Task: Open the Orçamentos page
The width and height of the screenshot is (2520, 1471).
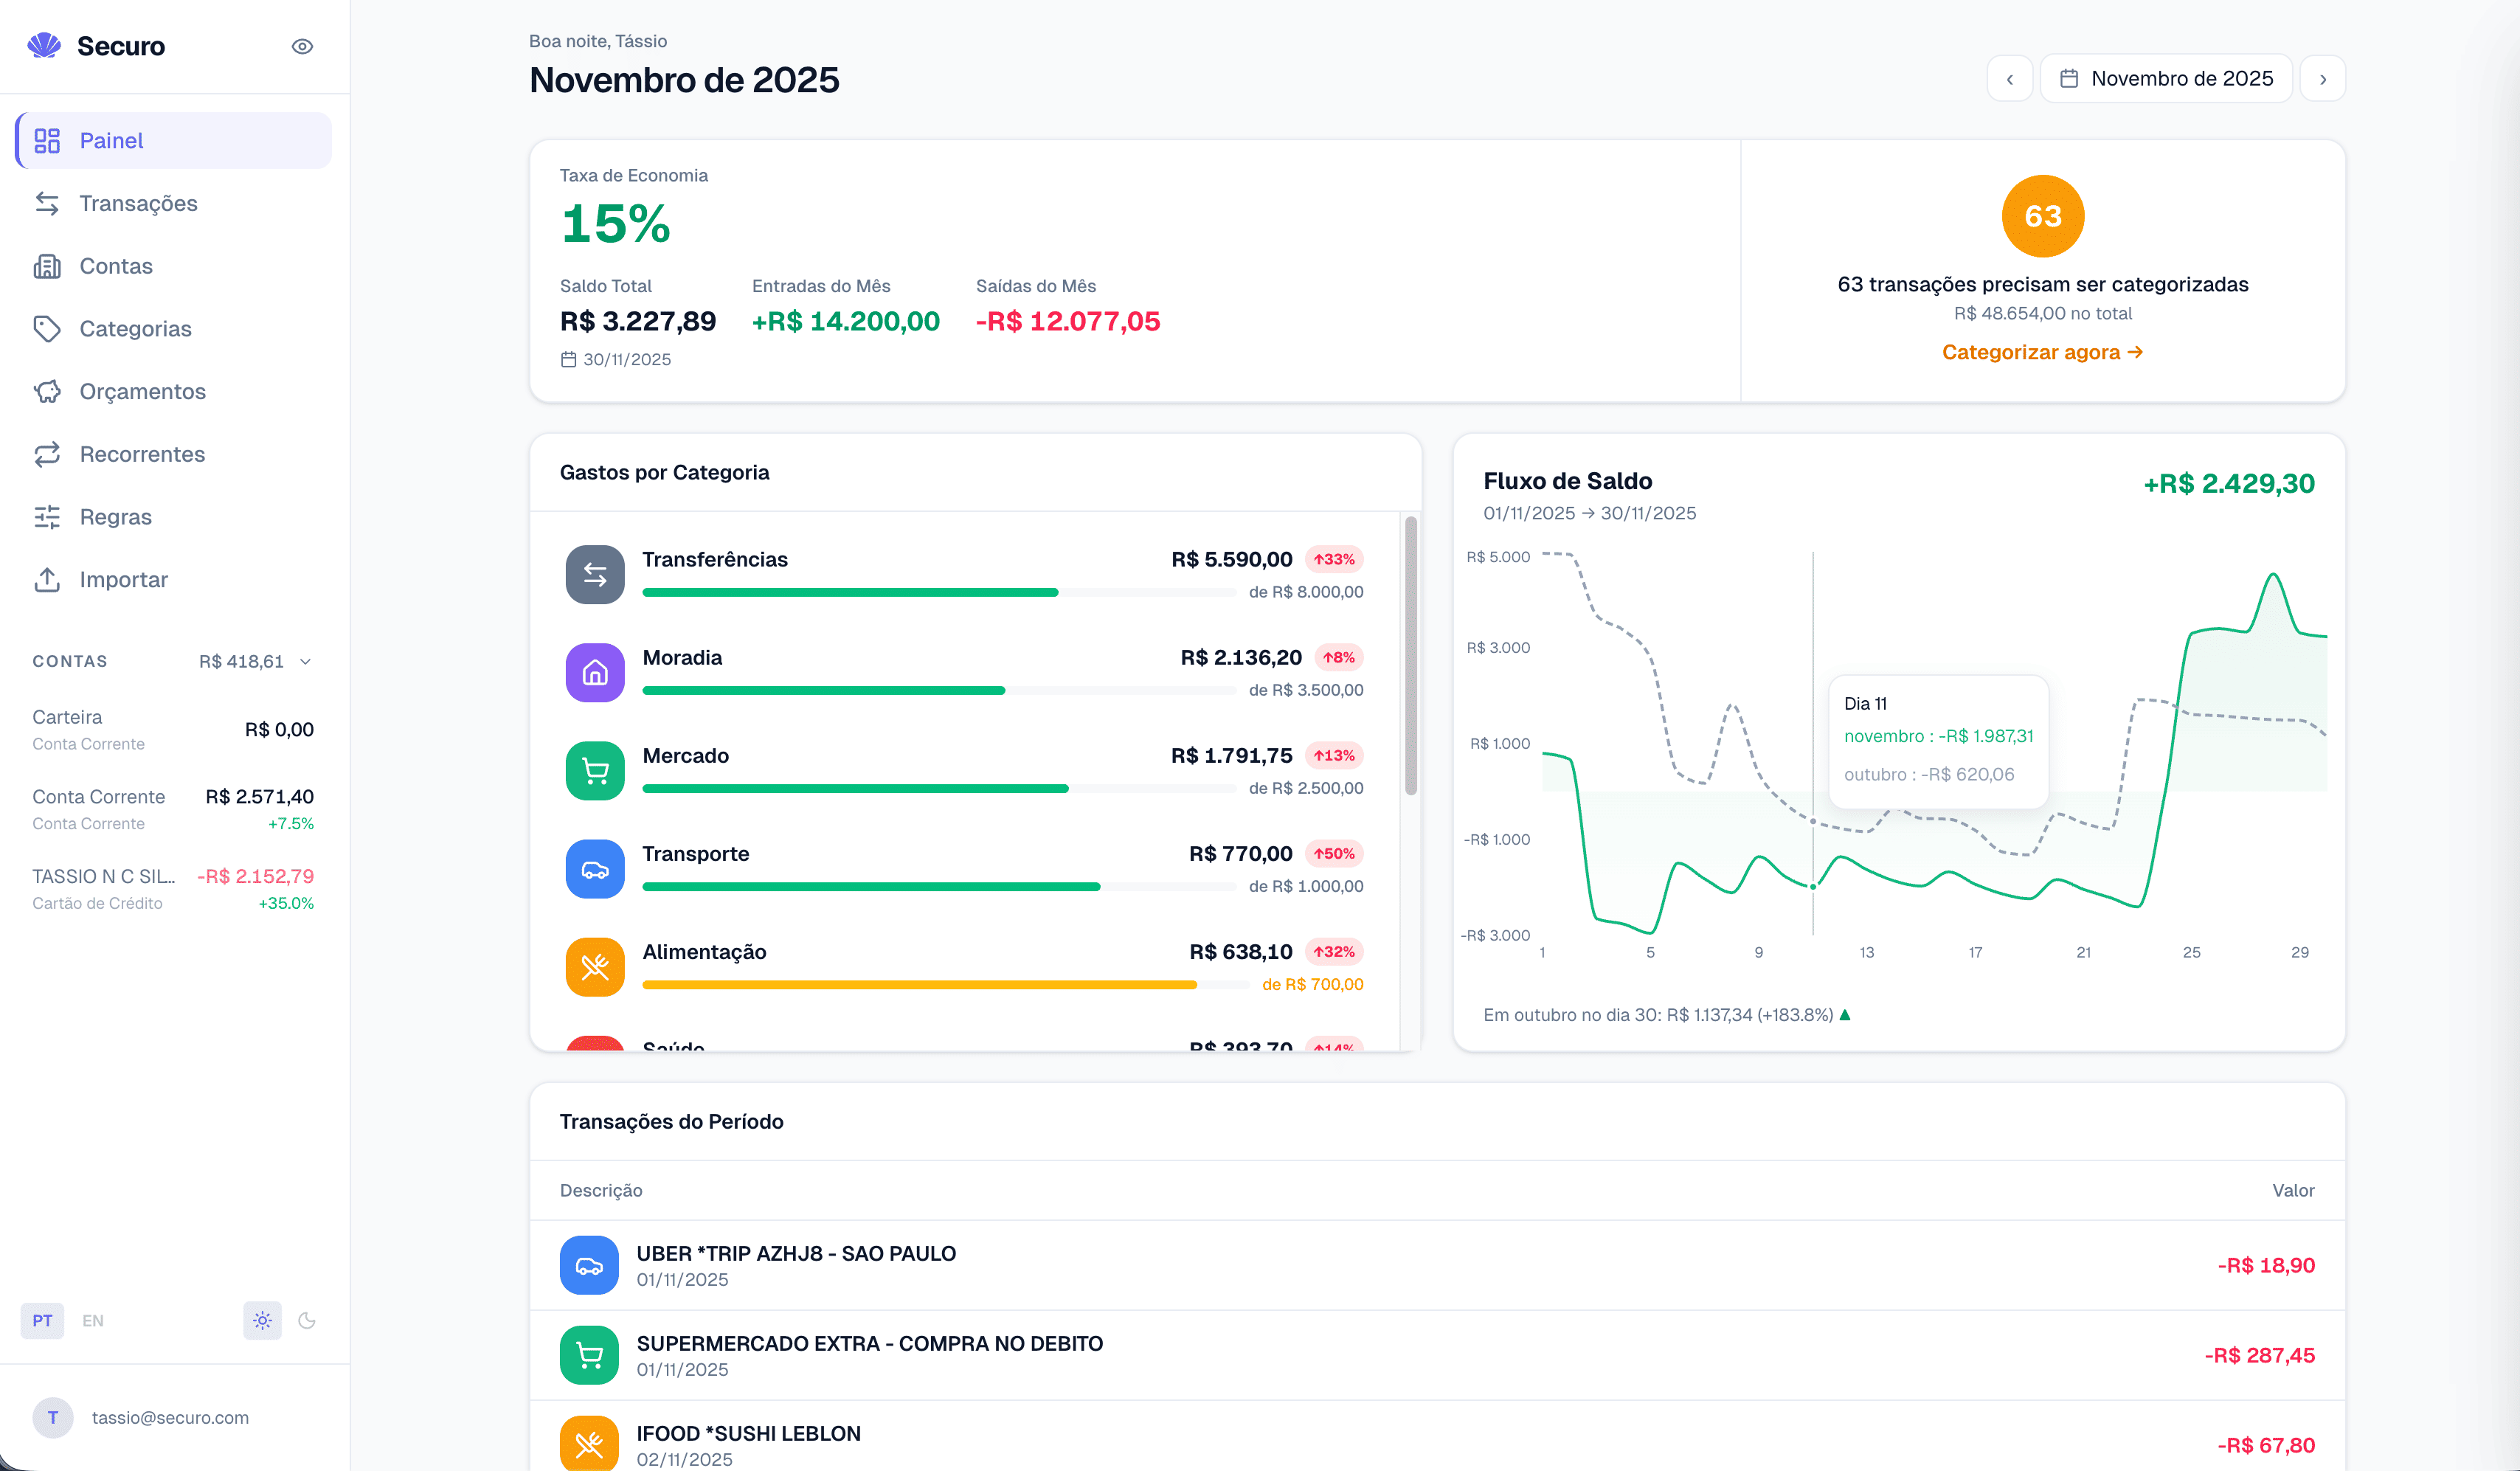Action: [x=174, y=391]
